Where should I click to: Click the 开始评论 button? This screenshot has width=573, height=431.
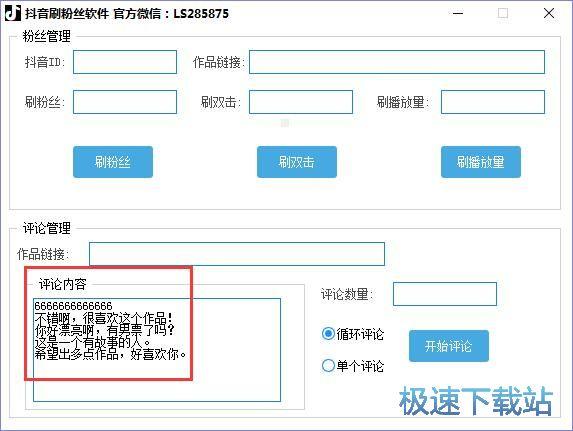click(x=449, y=346)
